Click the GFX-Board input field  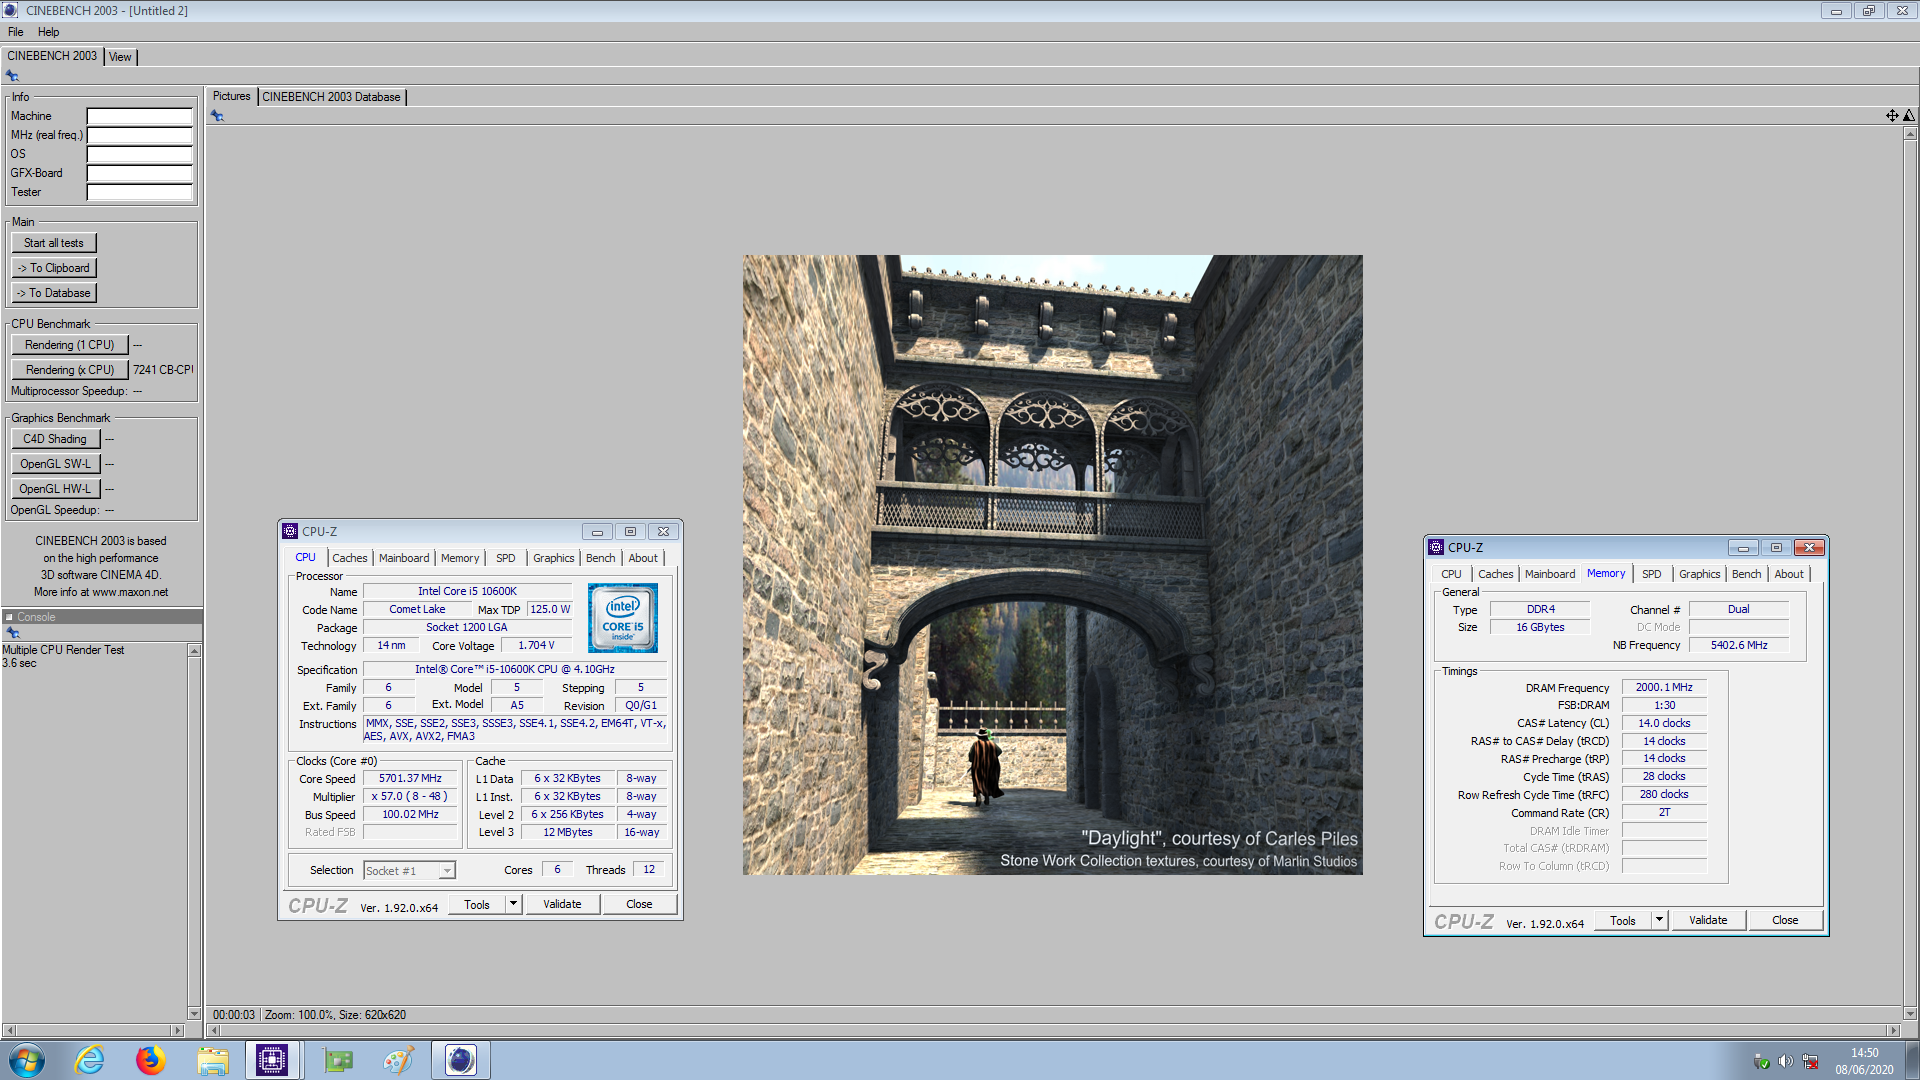139,173
